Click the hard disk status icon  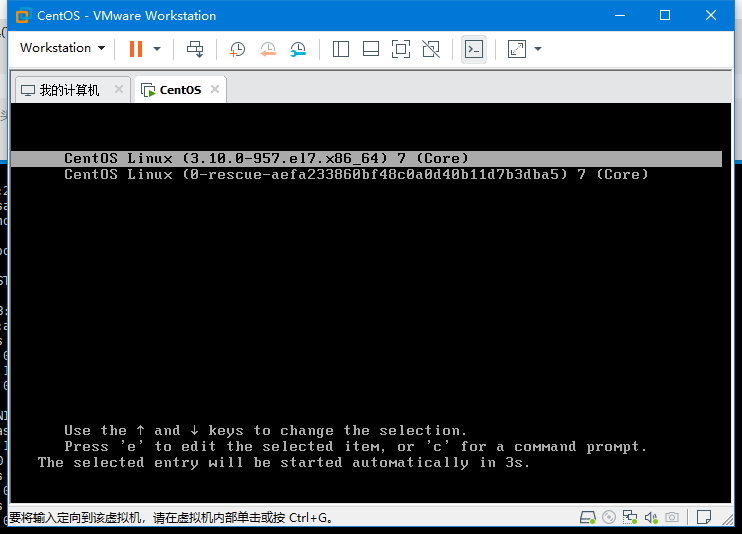point(588,517)
